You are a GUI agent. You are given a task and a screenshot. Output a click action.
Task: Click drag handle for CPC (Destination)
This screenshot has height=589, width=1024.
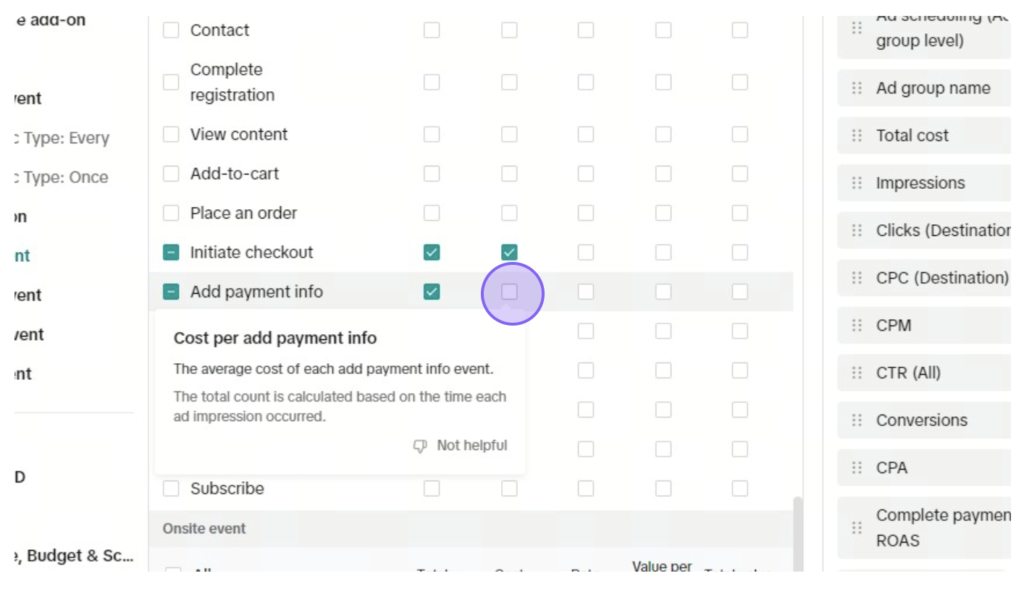coord(857,278)
